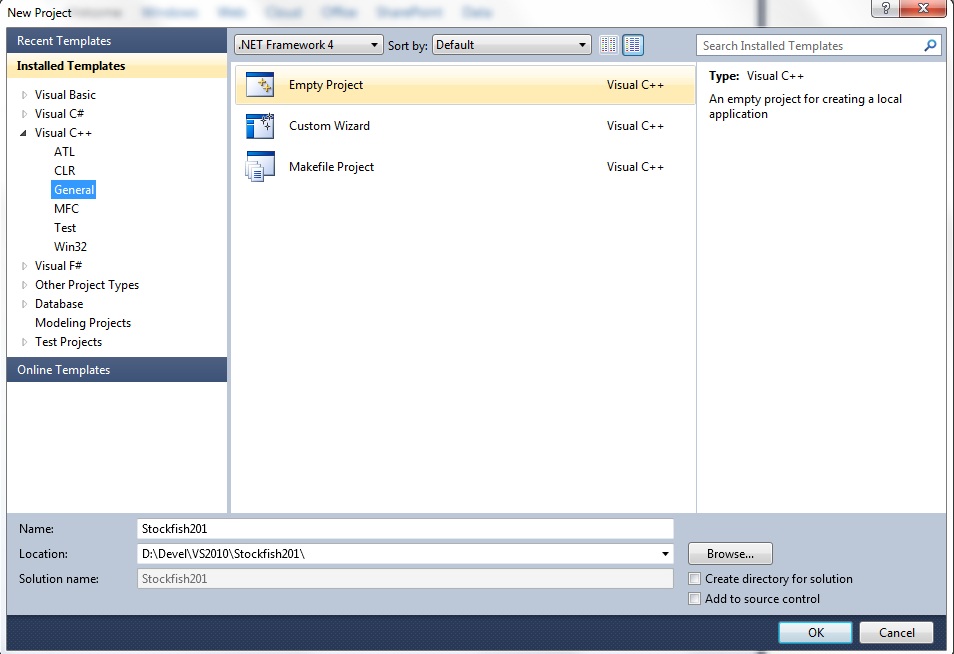
Task: Click the Makefile Project template icon
Action: (260, 167)
